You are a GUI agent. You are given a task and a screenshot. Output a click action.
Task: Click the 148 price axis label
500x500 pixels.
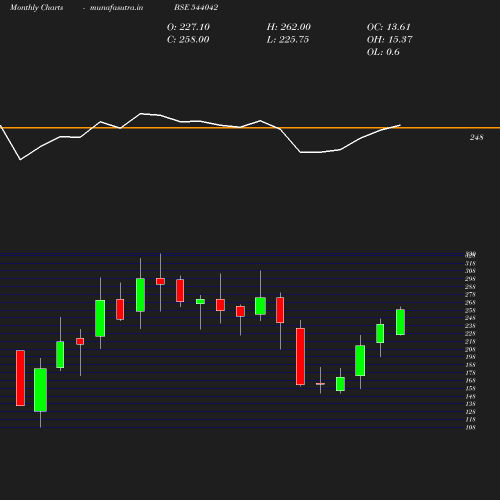[470, 396]
